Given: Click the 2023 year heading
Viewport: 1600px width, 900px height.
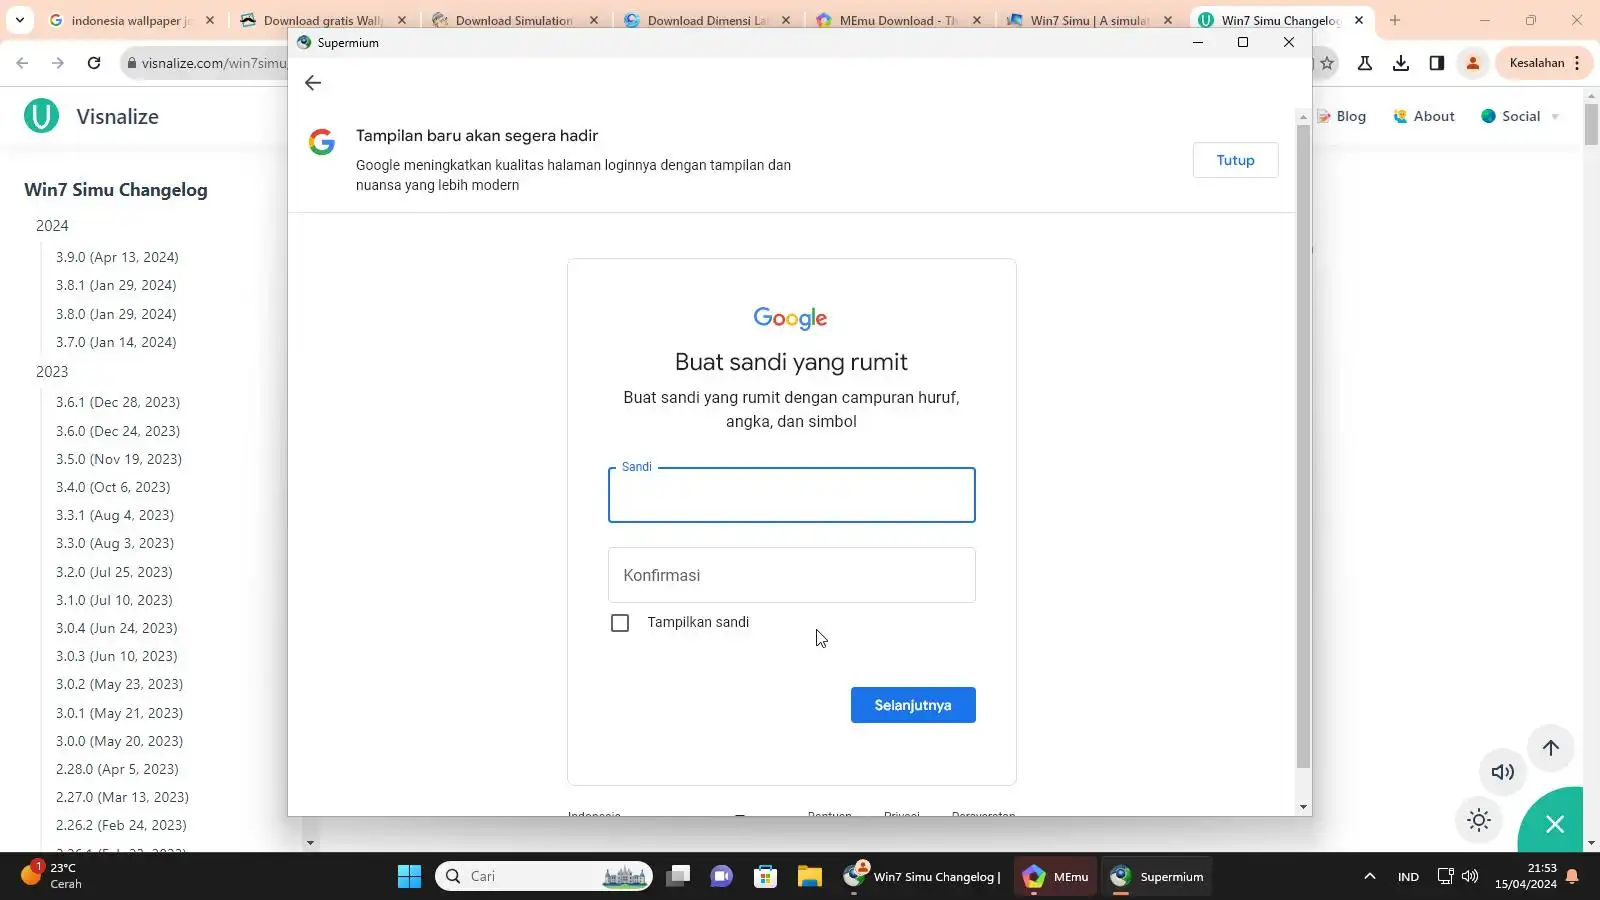Looking at the screenshot, I should point(52,372).
